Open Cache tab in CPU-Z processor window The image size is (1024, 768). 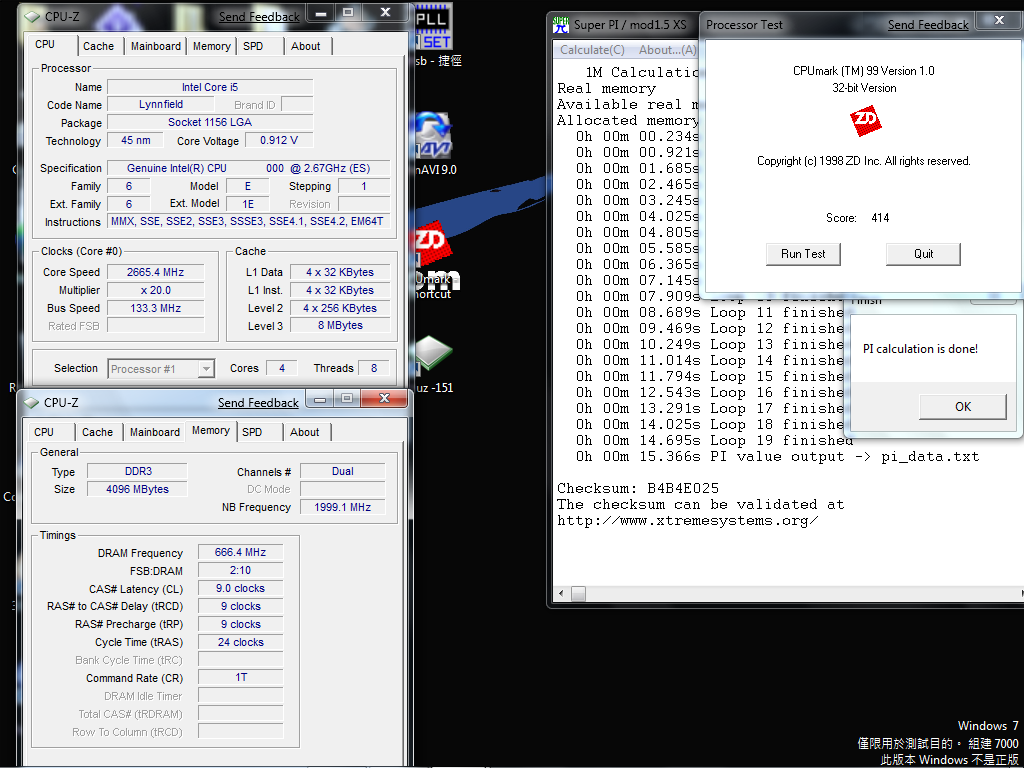(99, 46)
